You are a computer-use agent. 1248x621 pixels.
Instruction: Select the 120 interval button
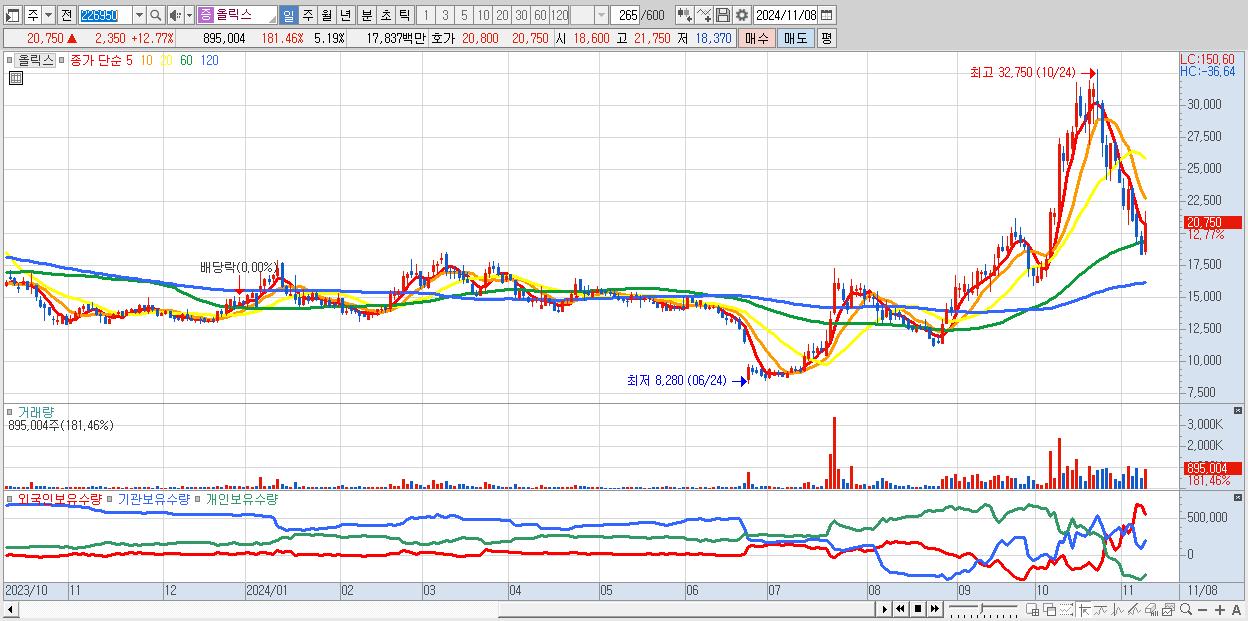tap(560, 15)
